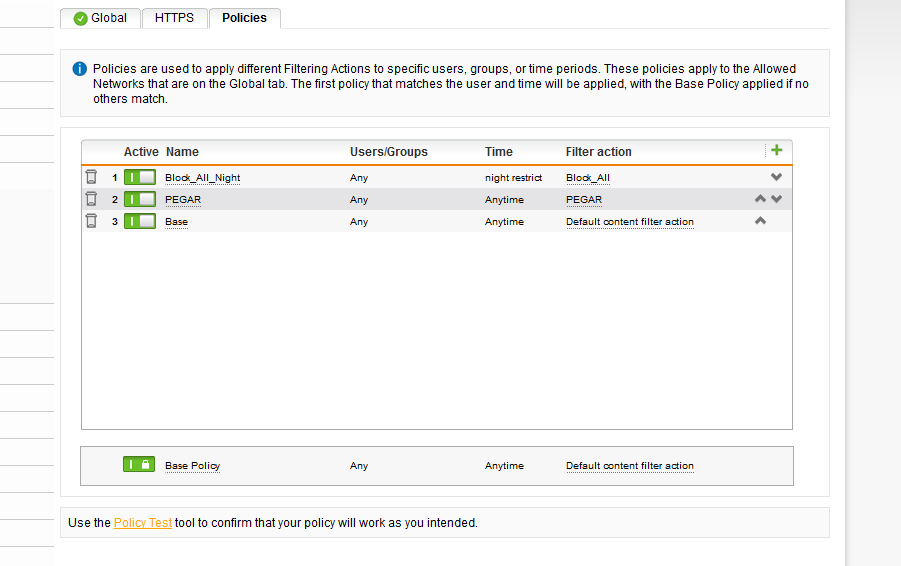Move Base policy up with arrow
This screenshot has width=901, height=566.
tap(760, 221)
